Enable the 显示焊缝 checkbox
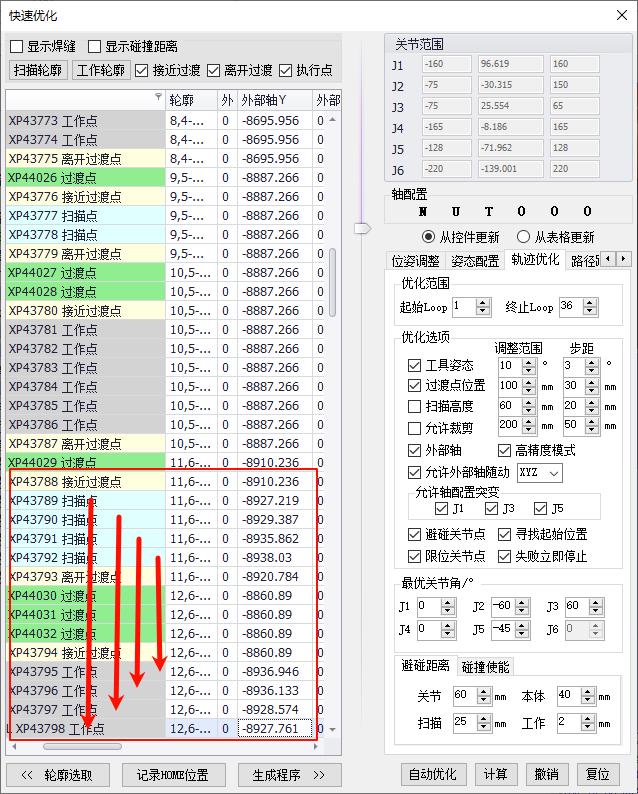Viewport: 638px width, 794px height. [17, 46]
